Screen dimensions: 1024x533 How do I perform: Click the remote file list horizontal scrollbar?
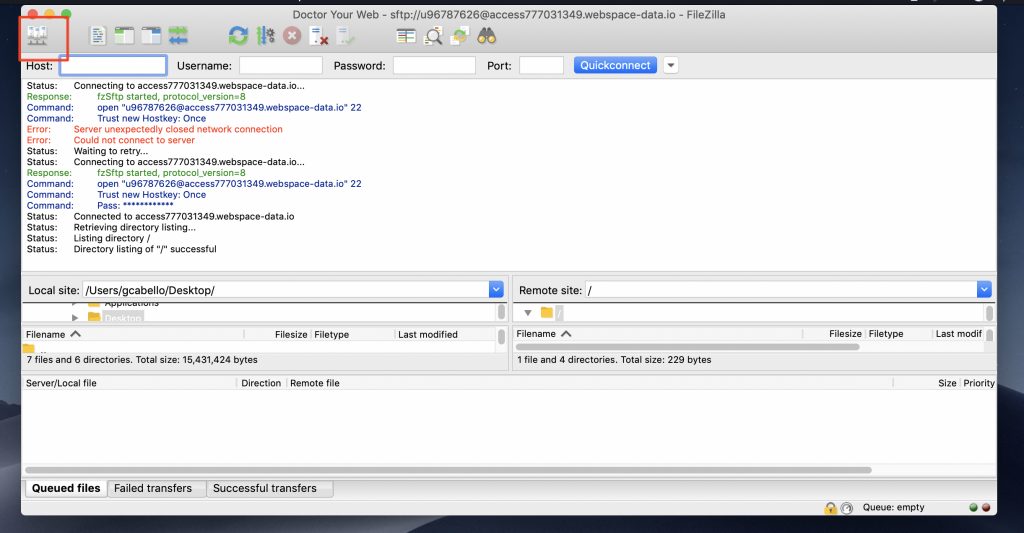point(687,347)
